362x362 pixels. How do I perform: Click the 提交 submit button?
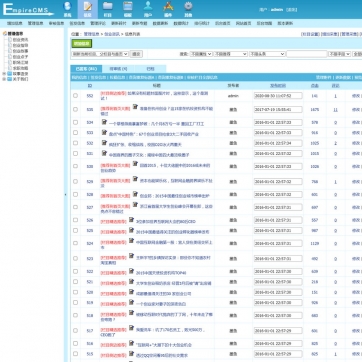click(136, 54)
